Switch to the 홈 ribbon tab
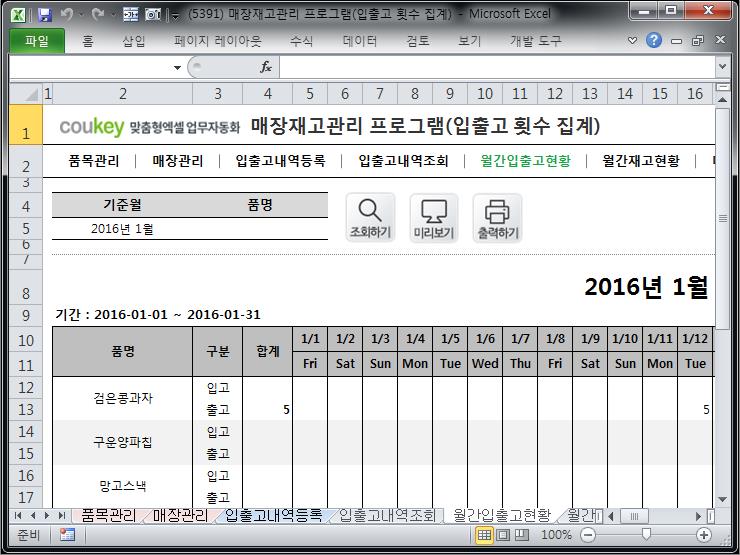Viewport: 740px width, 555px height. [x=88, y=41]
